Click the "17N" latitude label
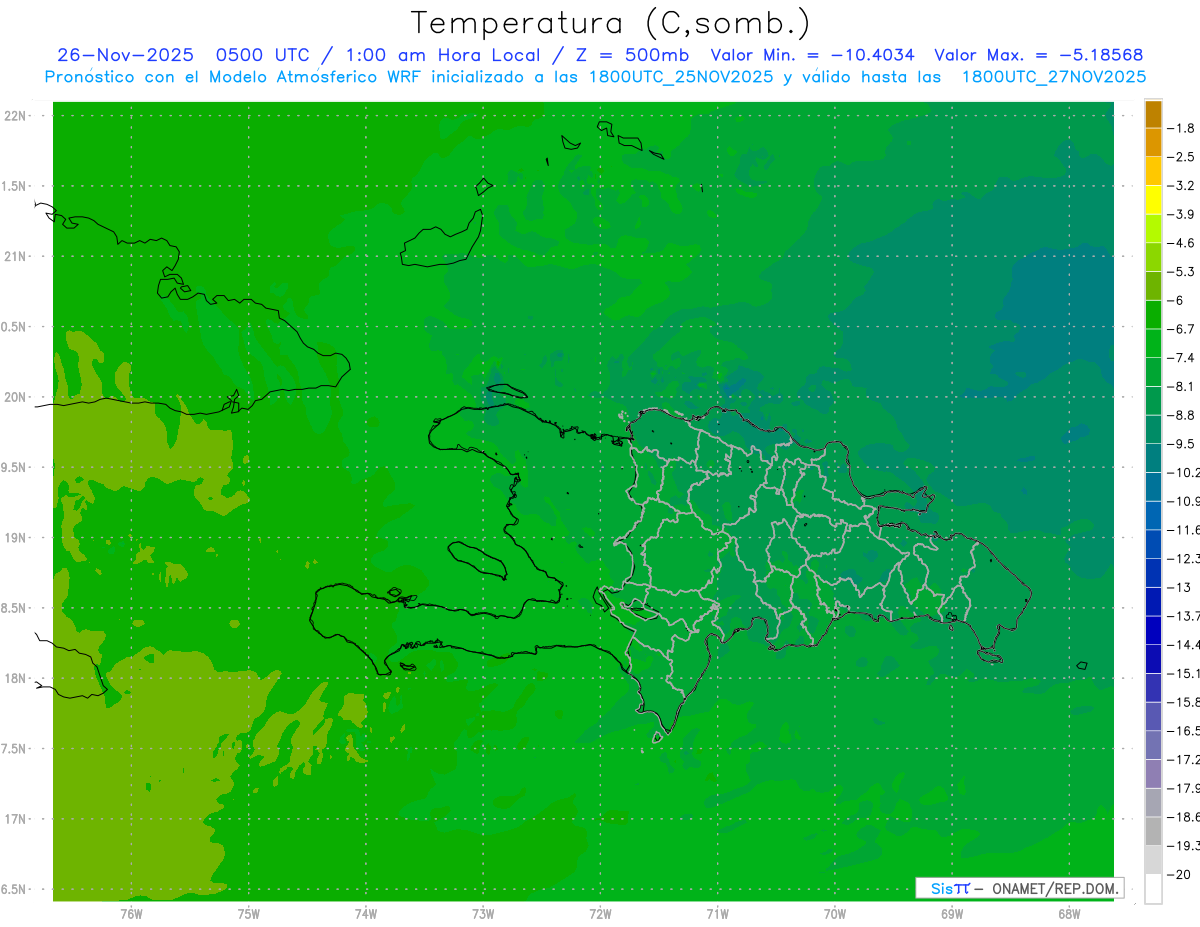The height and width of the screenshot is (927, 1200). point(16,819)
